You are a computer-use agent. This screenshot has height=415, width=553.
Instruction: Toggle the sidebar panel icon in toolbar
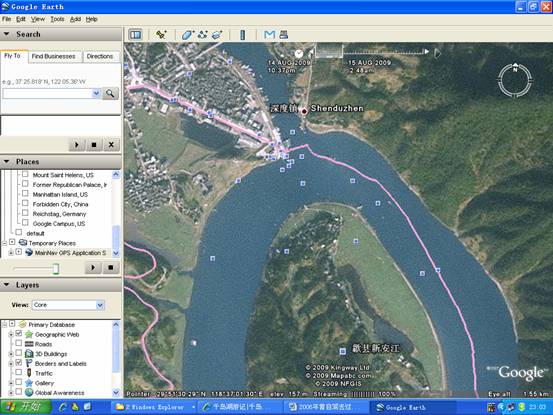pos(135,35)
